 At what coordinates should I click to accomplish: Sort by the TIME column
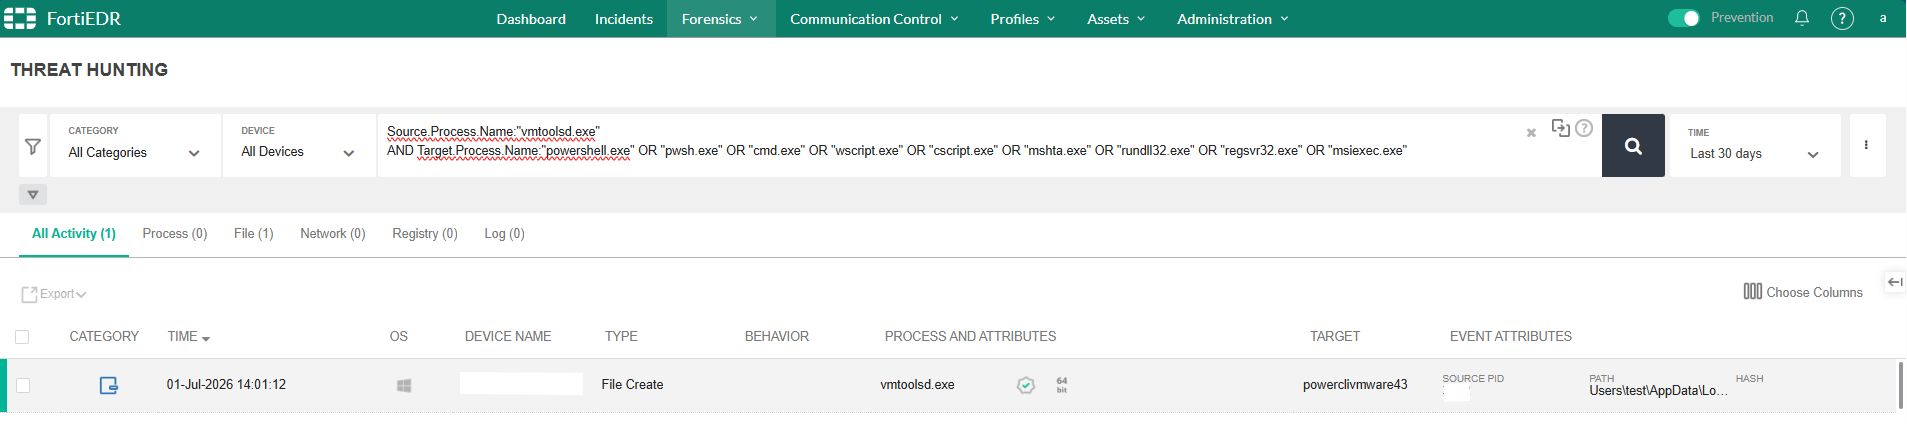click(189, 337)
